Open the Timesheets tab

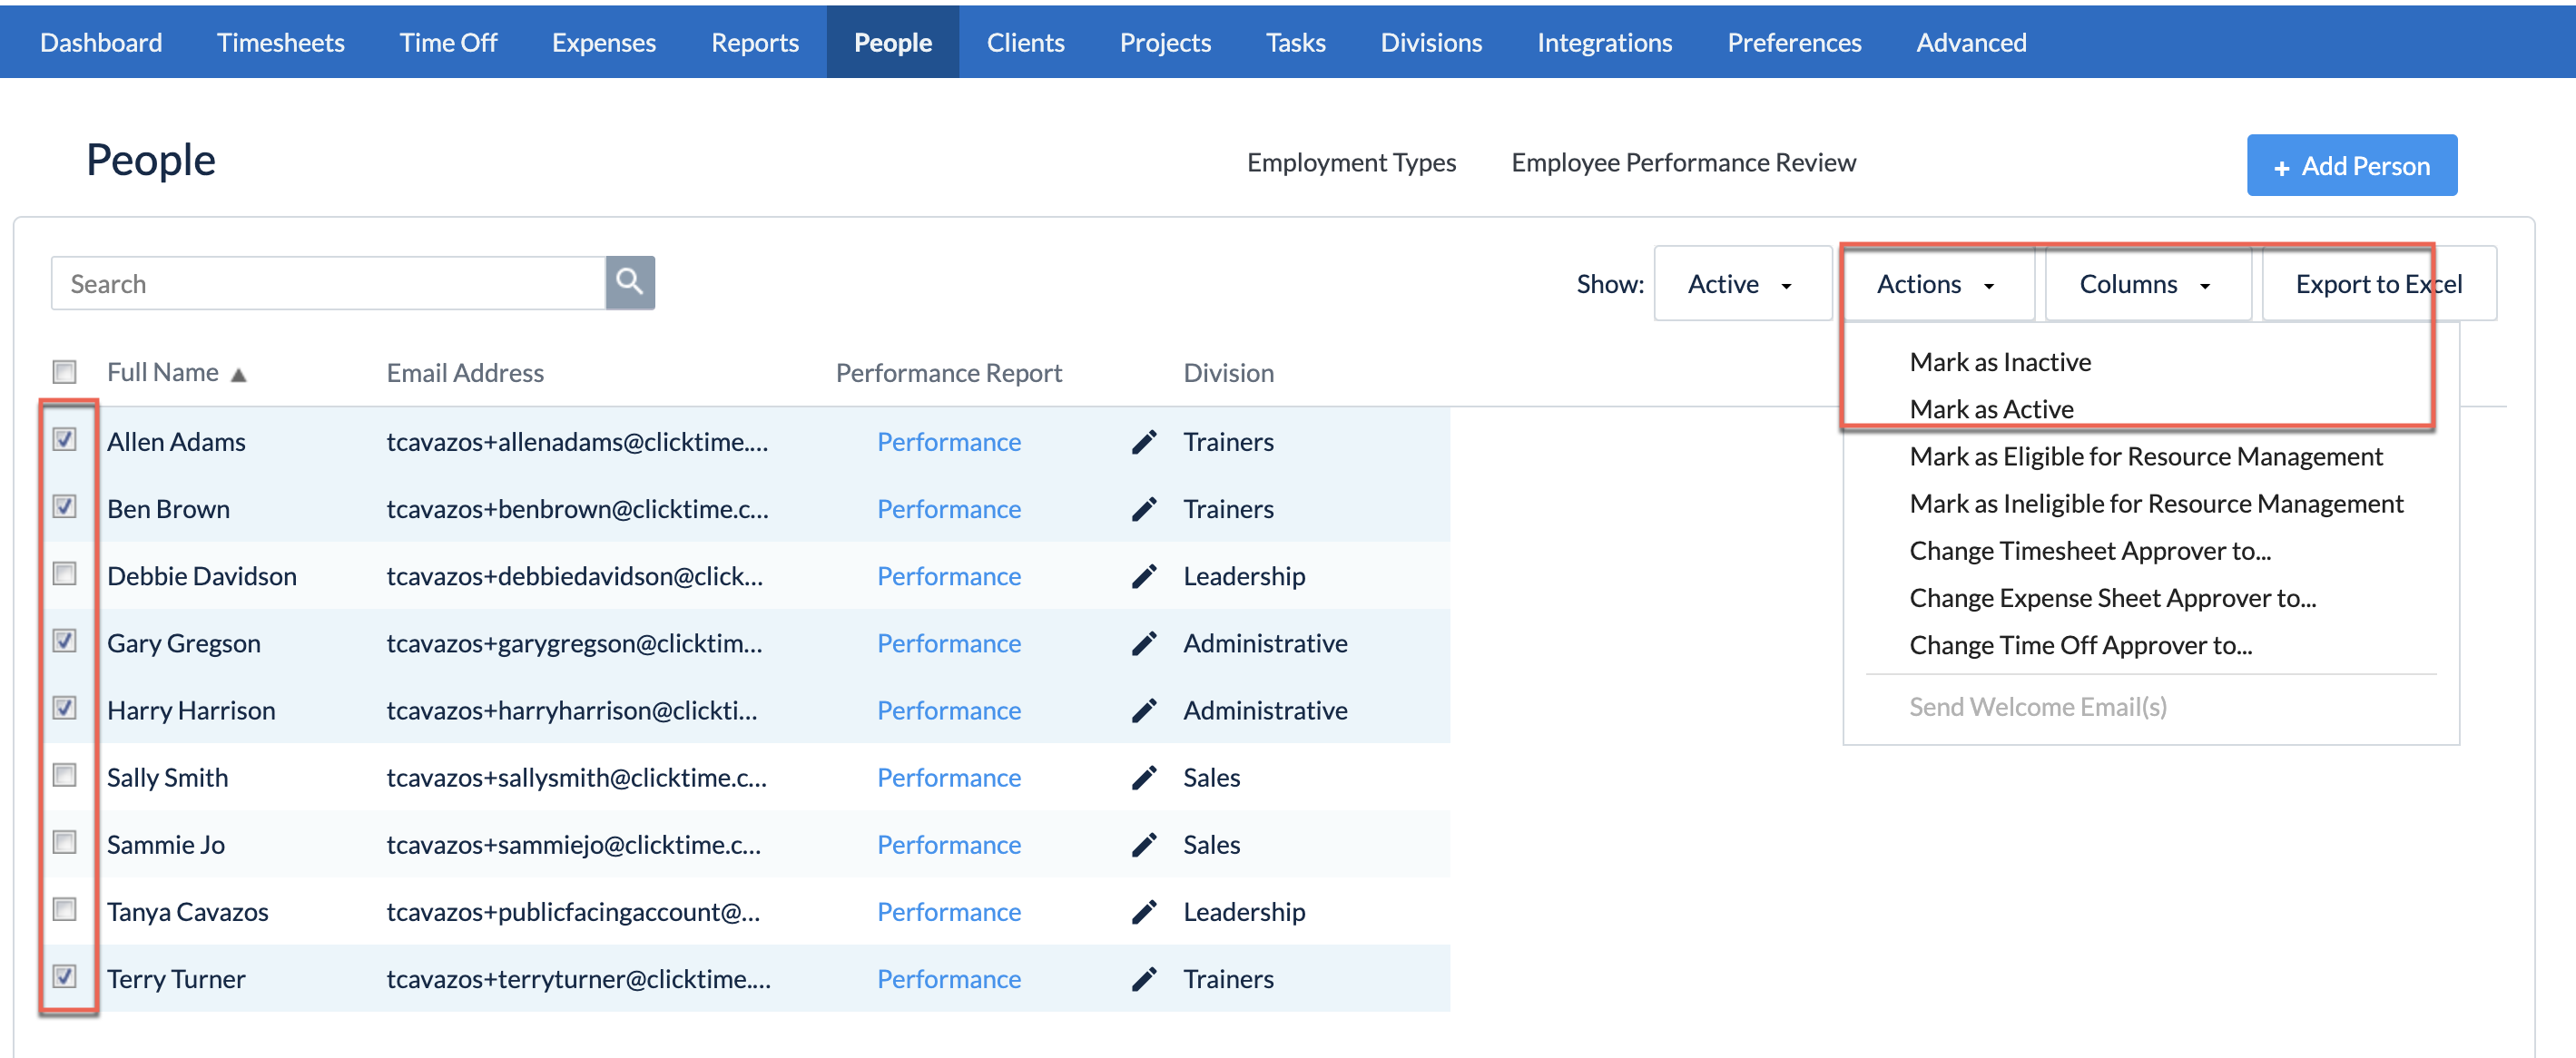point(281,42)
